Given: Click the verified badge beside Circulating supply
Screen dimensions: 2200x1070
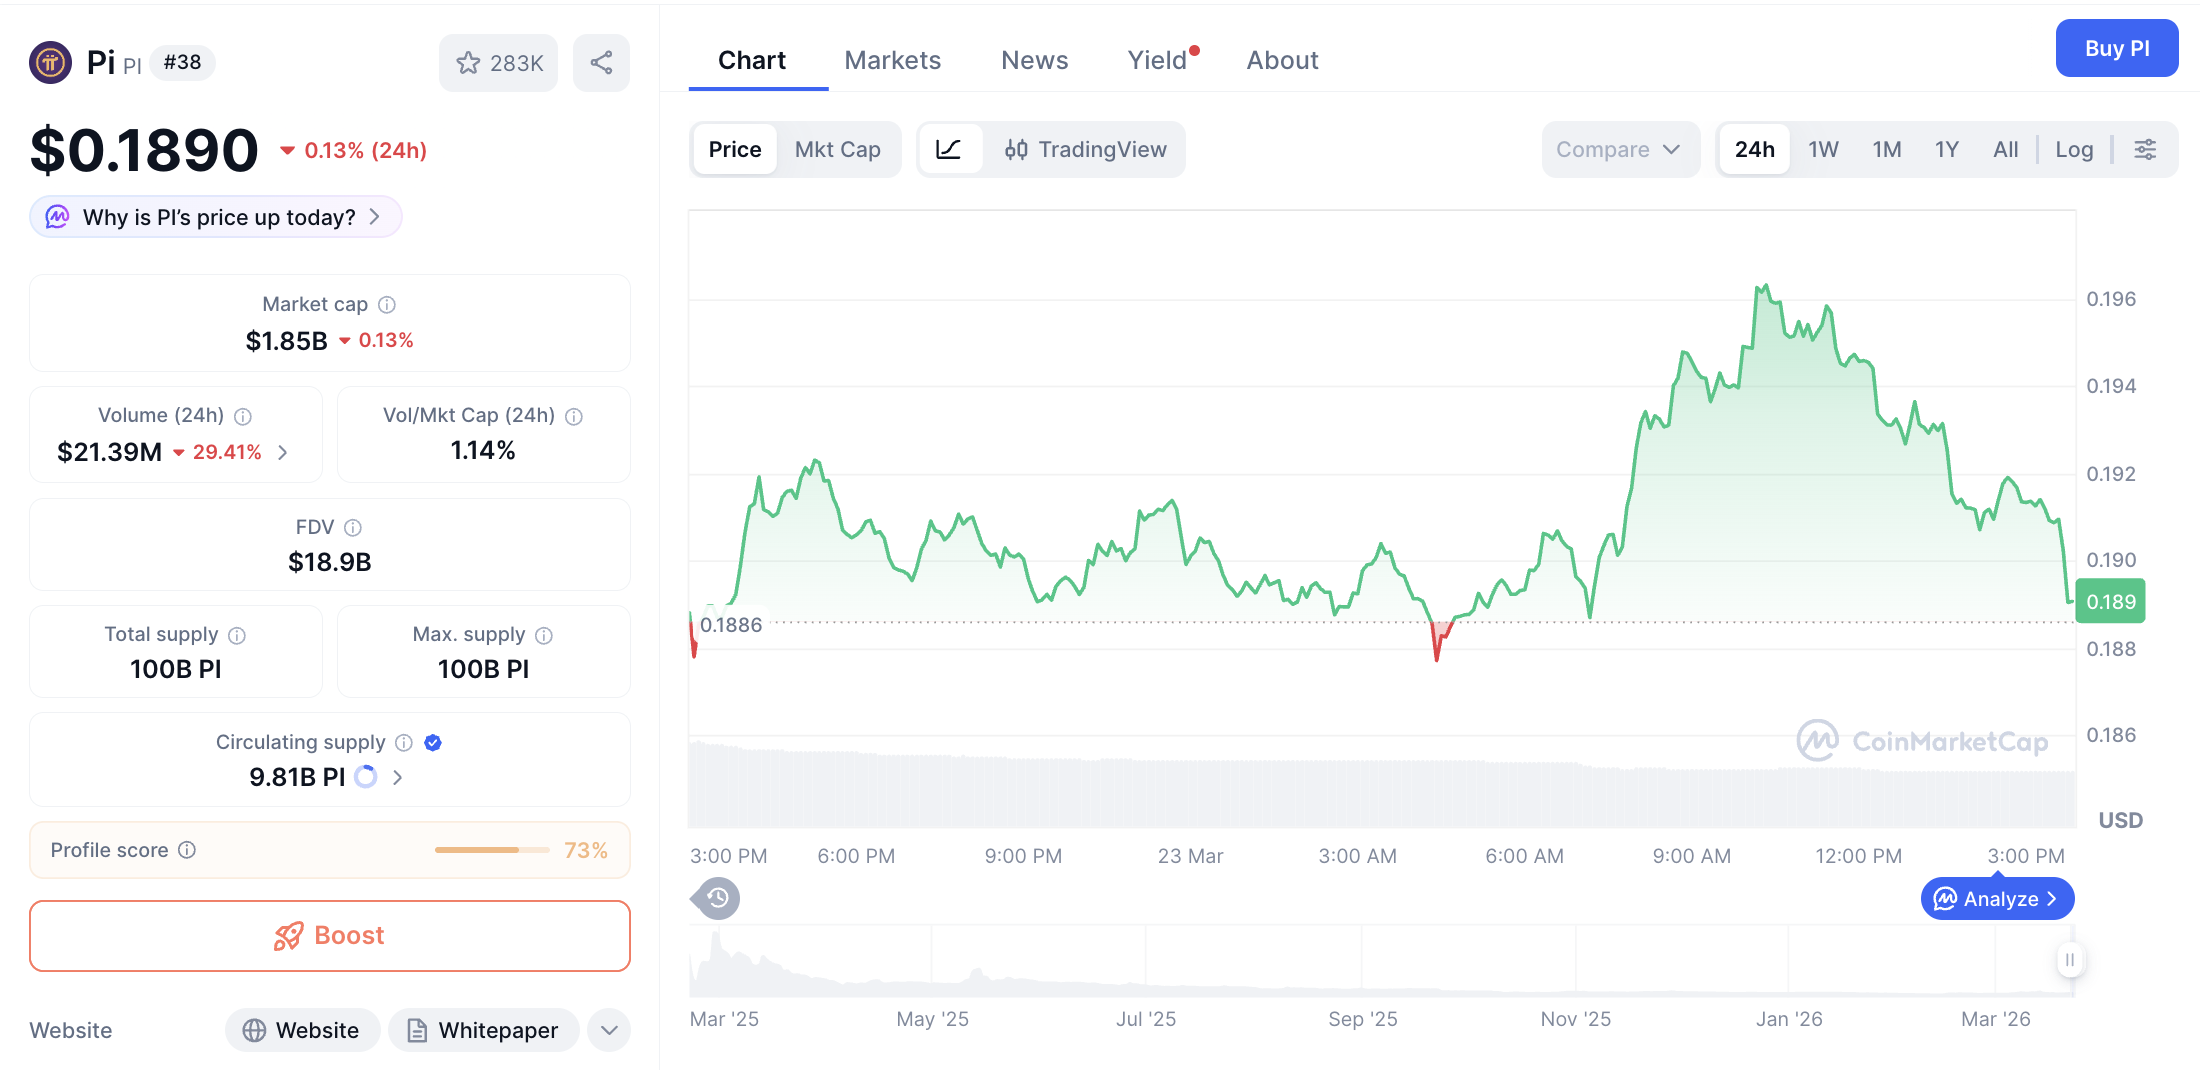Looking at the screenshot, I should tap(433, 742).
